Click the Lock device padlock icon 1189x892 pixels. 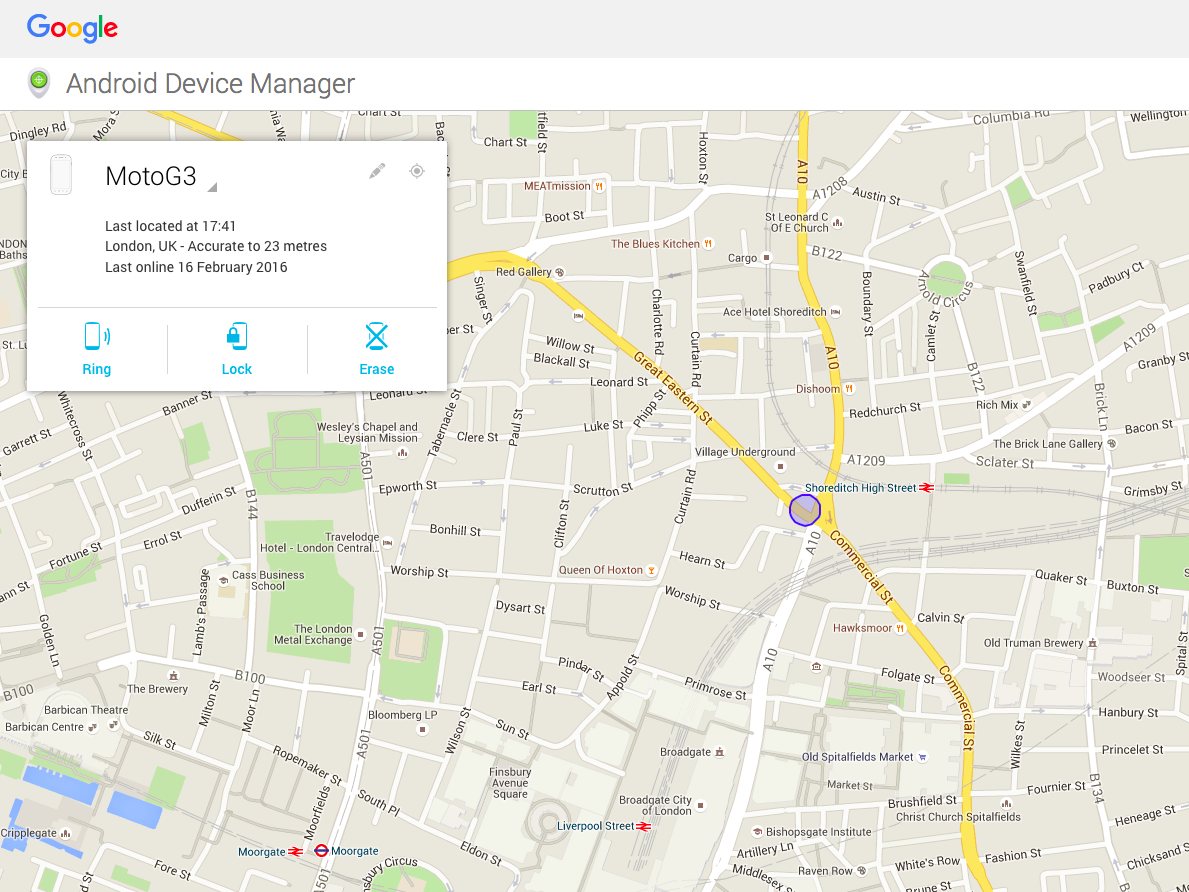tap(237, 336)
